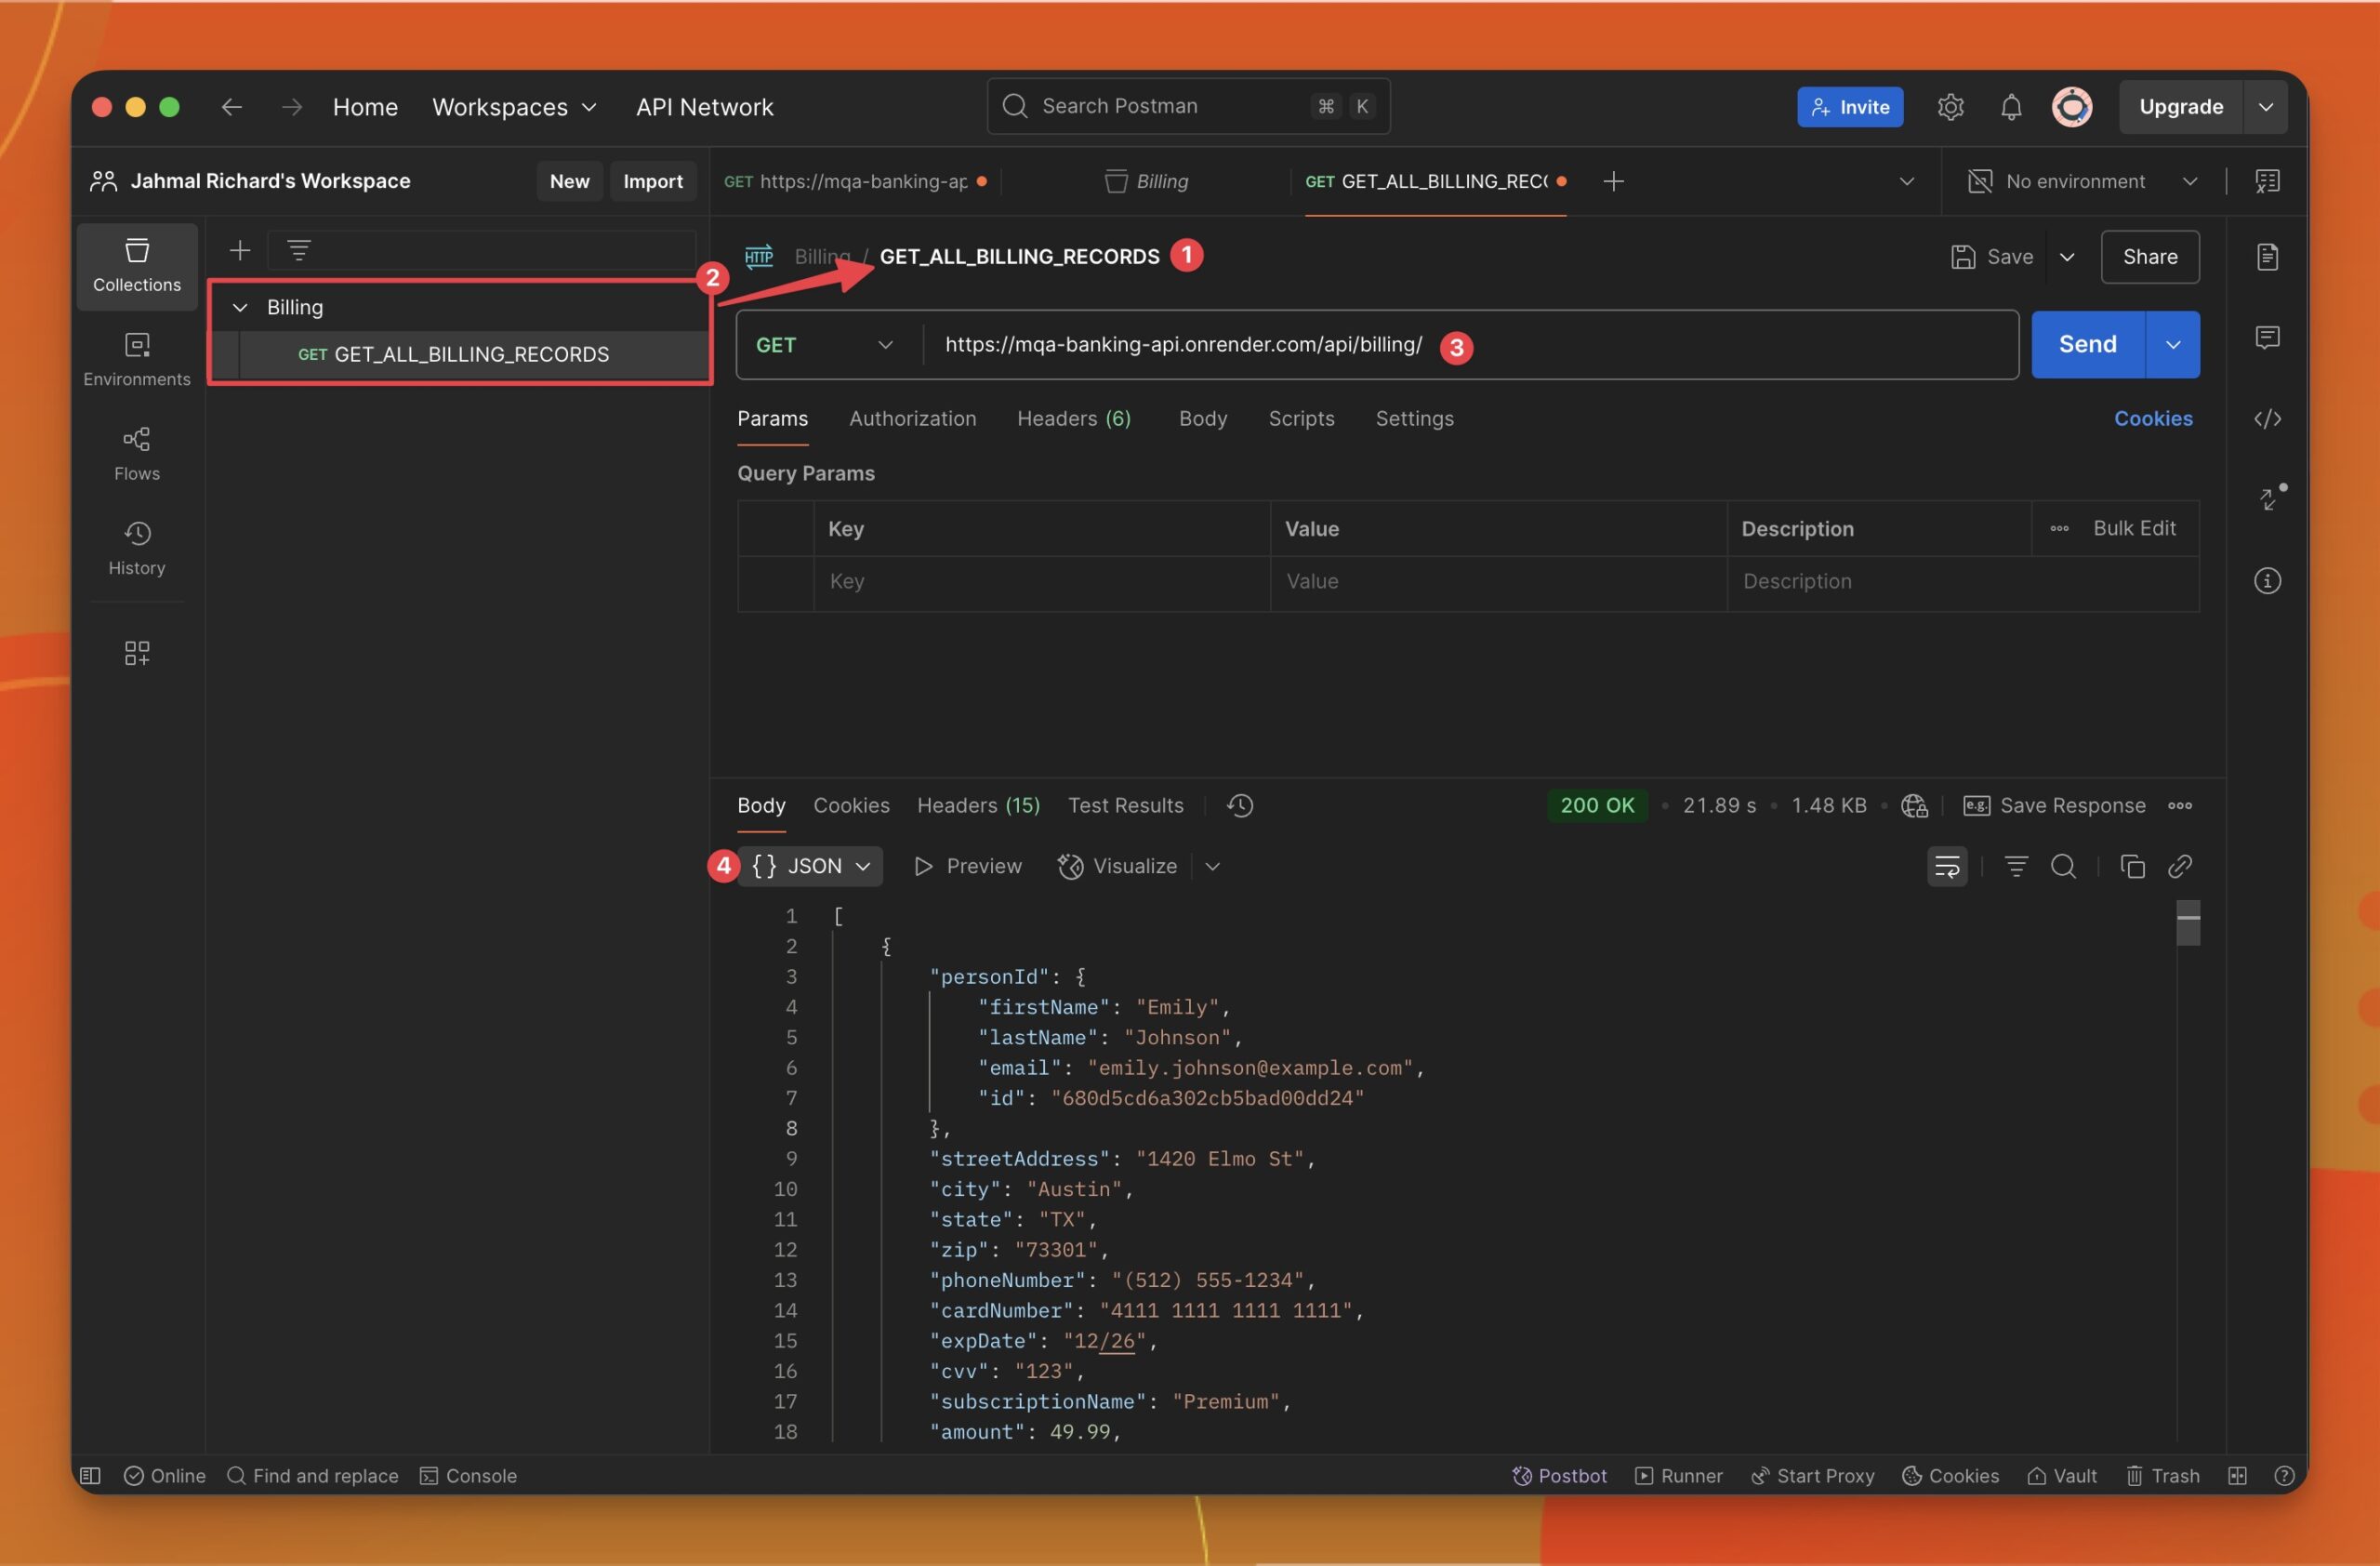
Task: Search within the response body
Action: (x=2063, y=867)
